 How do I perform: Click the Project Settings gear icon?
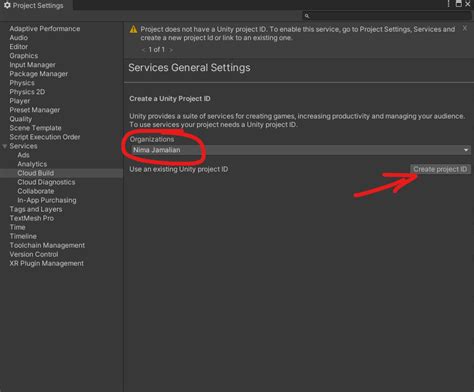[7, 5]
